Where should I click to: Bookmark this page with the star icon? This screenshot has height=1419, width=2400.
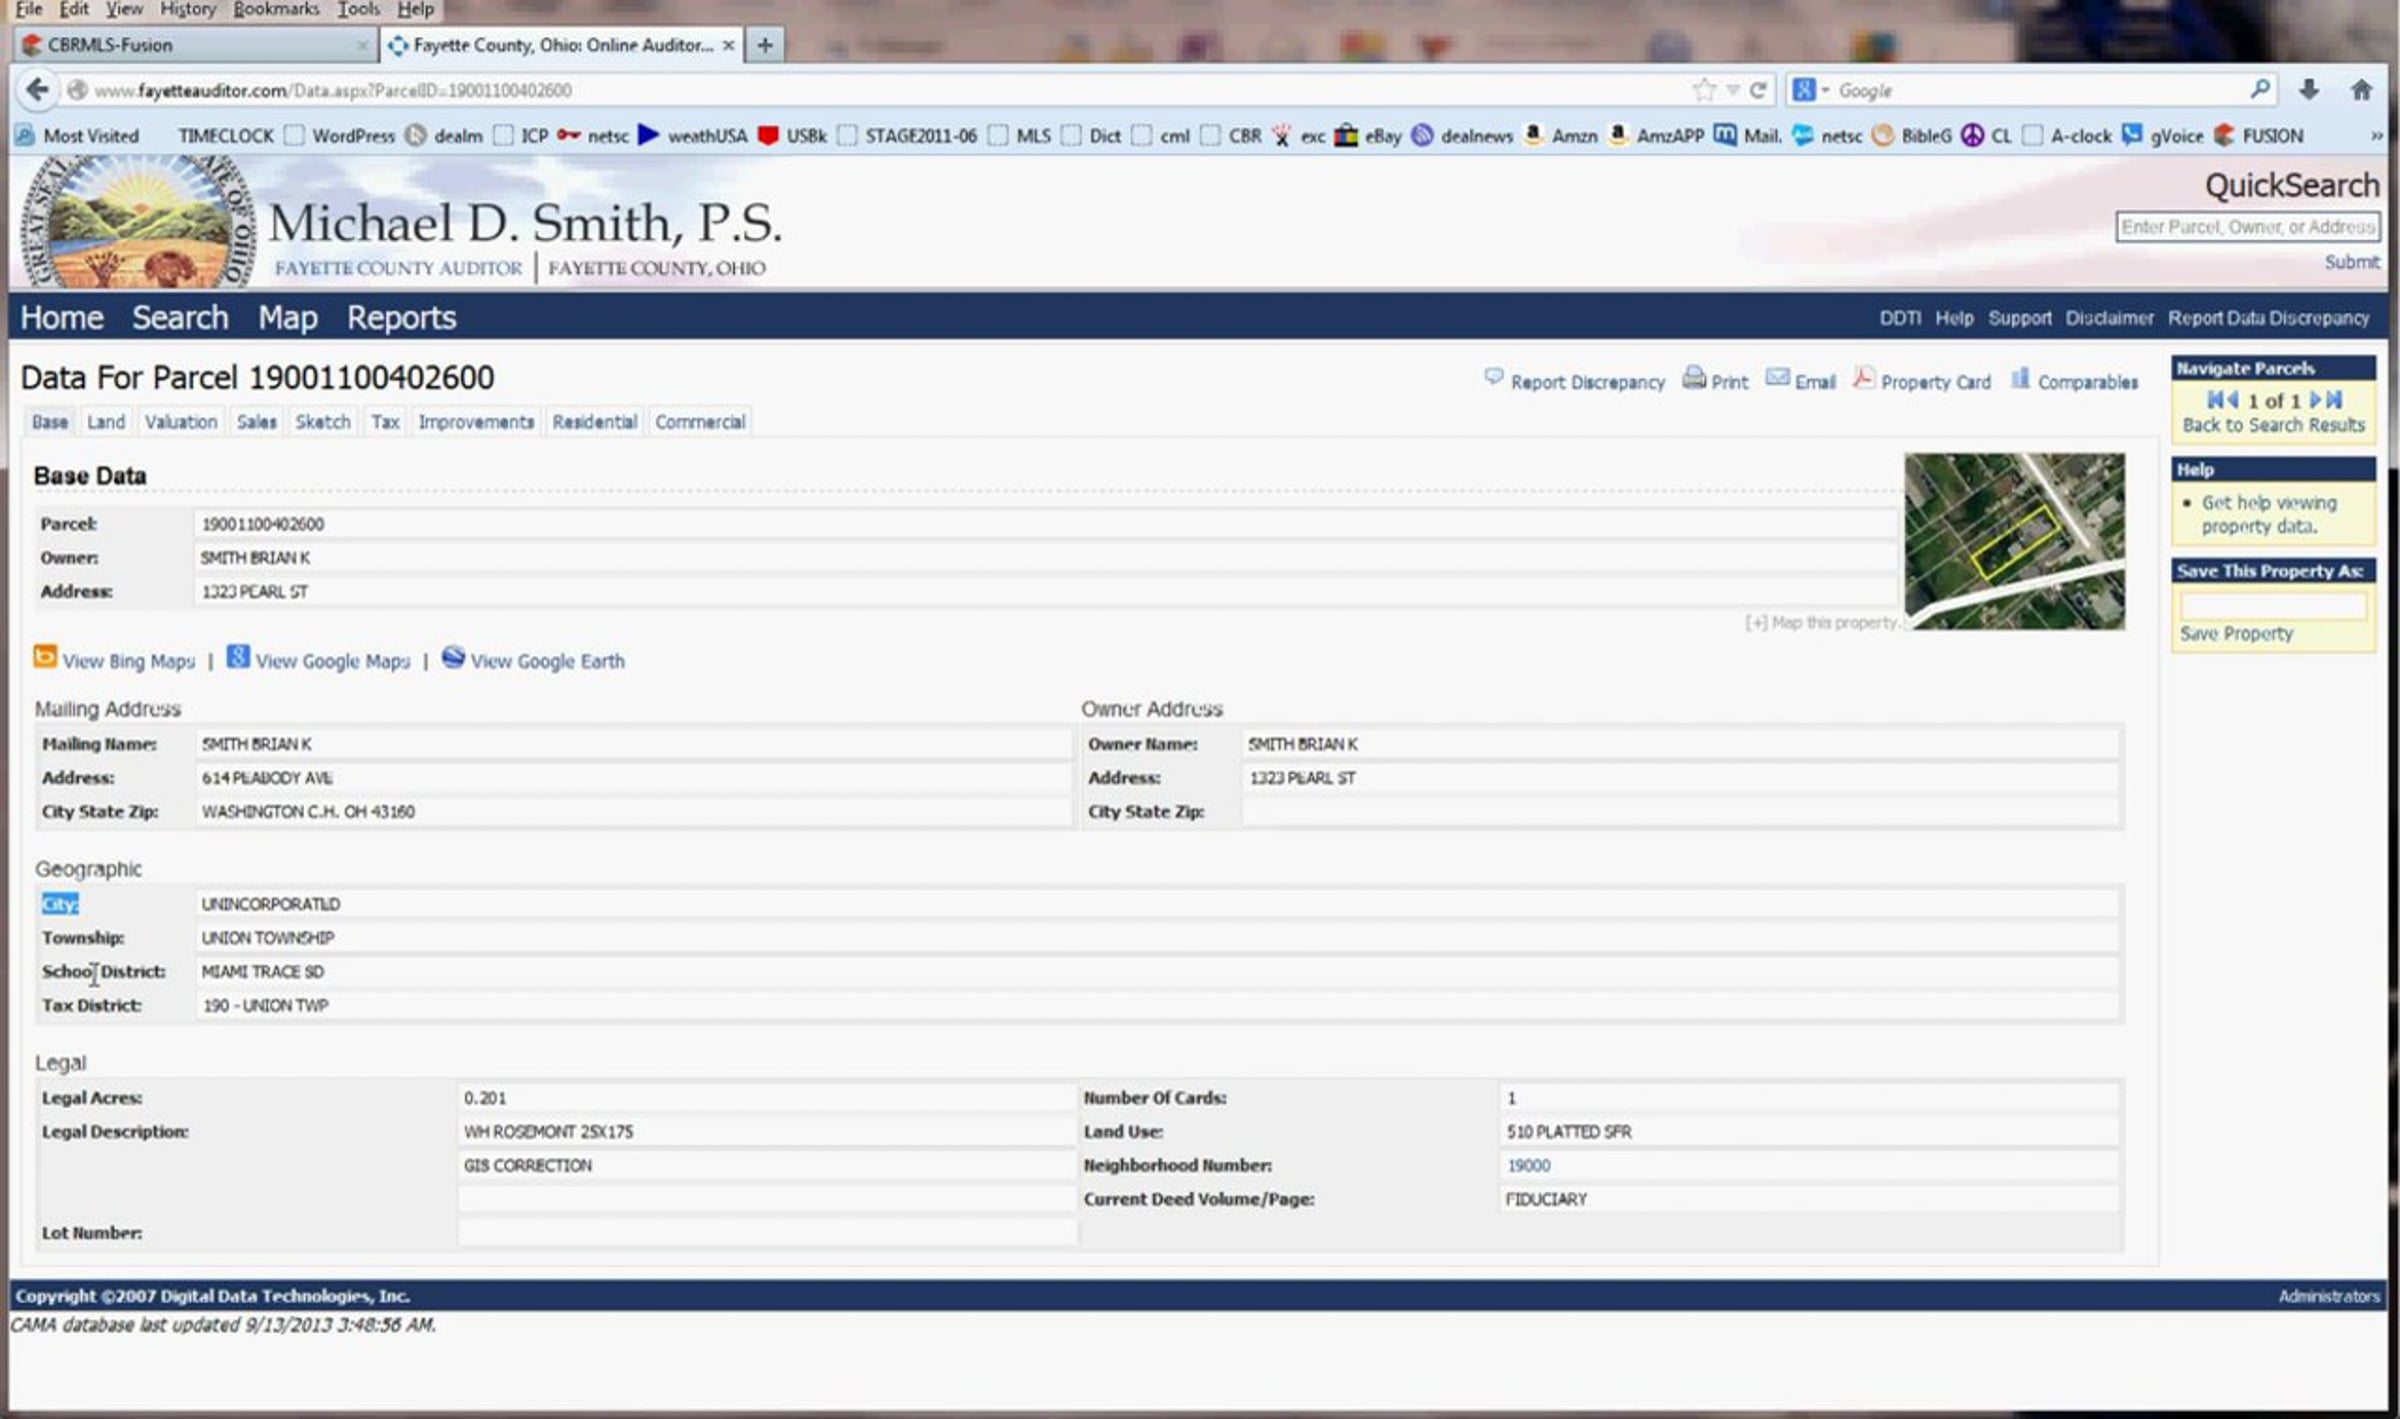[x=1704, y=90]
